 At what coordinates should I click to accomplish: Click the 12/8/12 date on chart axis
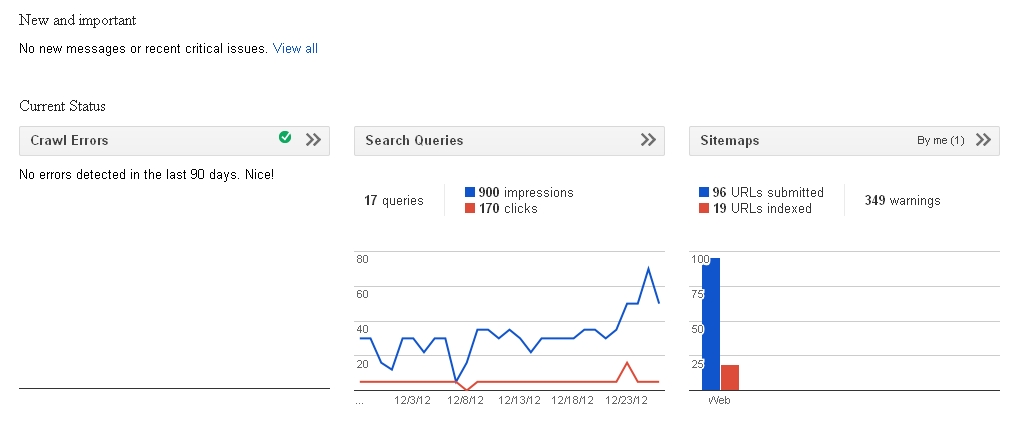click(466, 400)
